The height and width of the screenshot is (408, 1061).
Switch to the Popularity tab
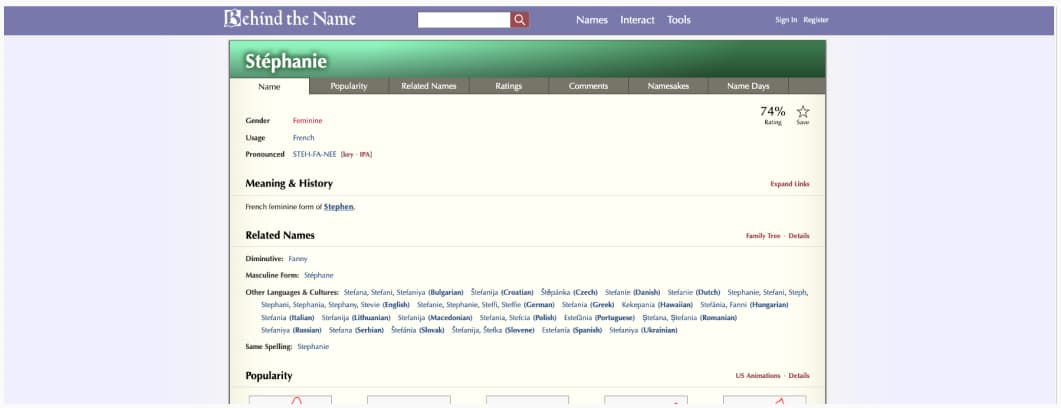click(x=349, y=86)
